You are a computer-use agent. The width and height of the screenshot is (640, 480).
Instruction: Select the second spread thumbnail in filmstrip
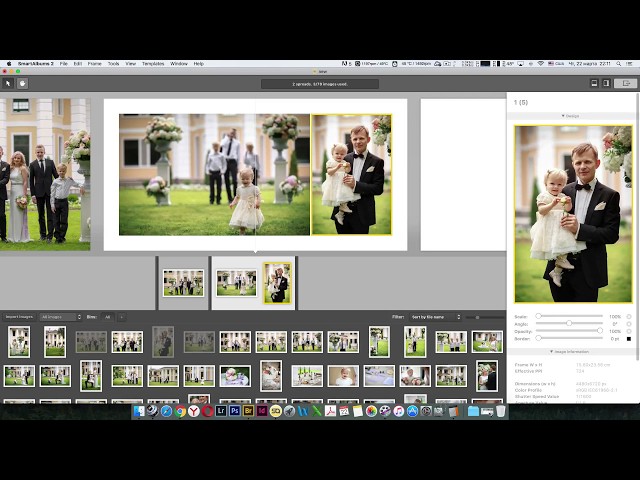pyautogui.click(x=253, y=283)
